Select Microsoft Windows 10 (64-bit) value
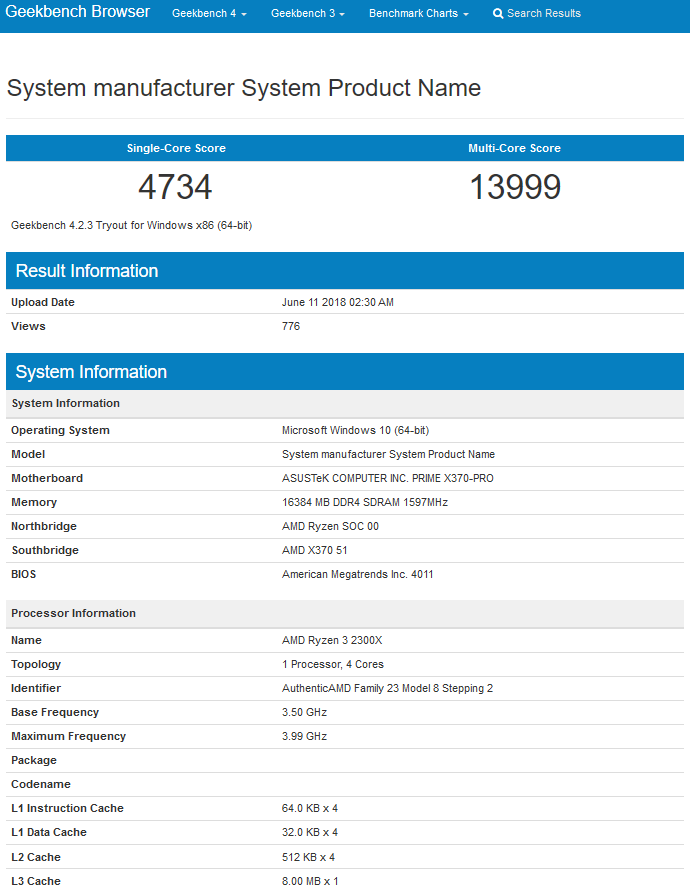 tap(355, 430)
